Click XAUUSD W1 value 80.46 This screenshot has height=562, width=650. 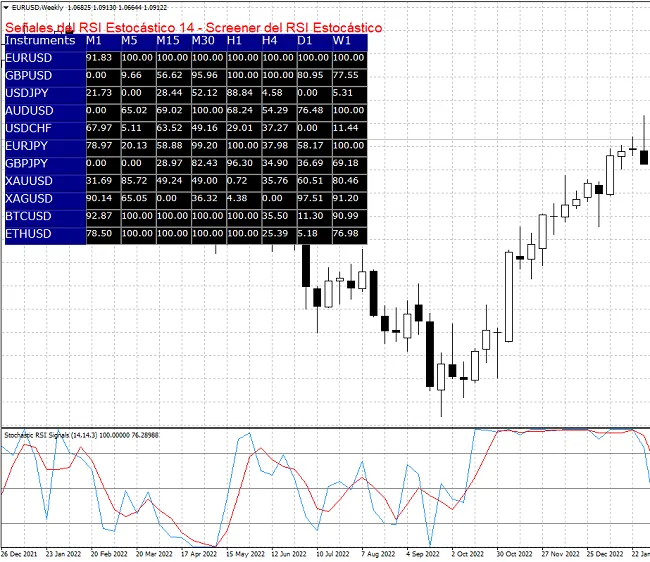[x=346, y=181]
